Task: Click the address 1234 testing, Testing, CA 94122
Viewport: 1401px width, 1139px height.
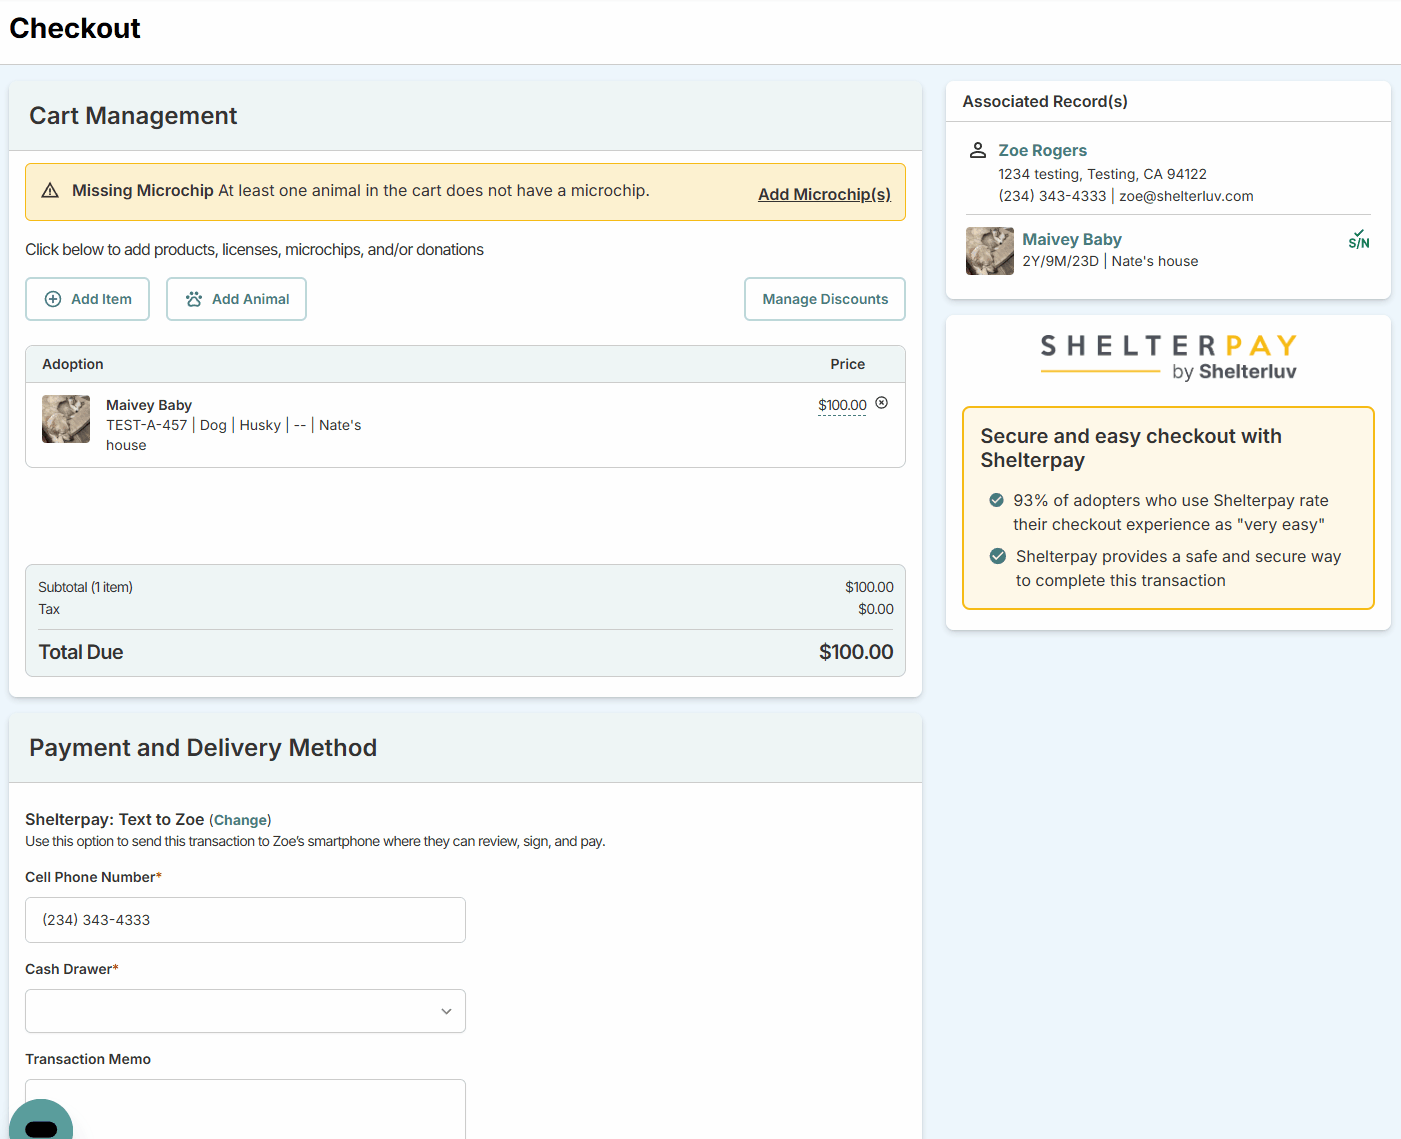Action: tap(1102, 174)
